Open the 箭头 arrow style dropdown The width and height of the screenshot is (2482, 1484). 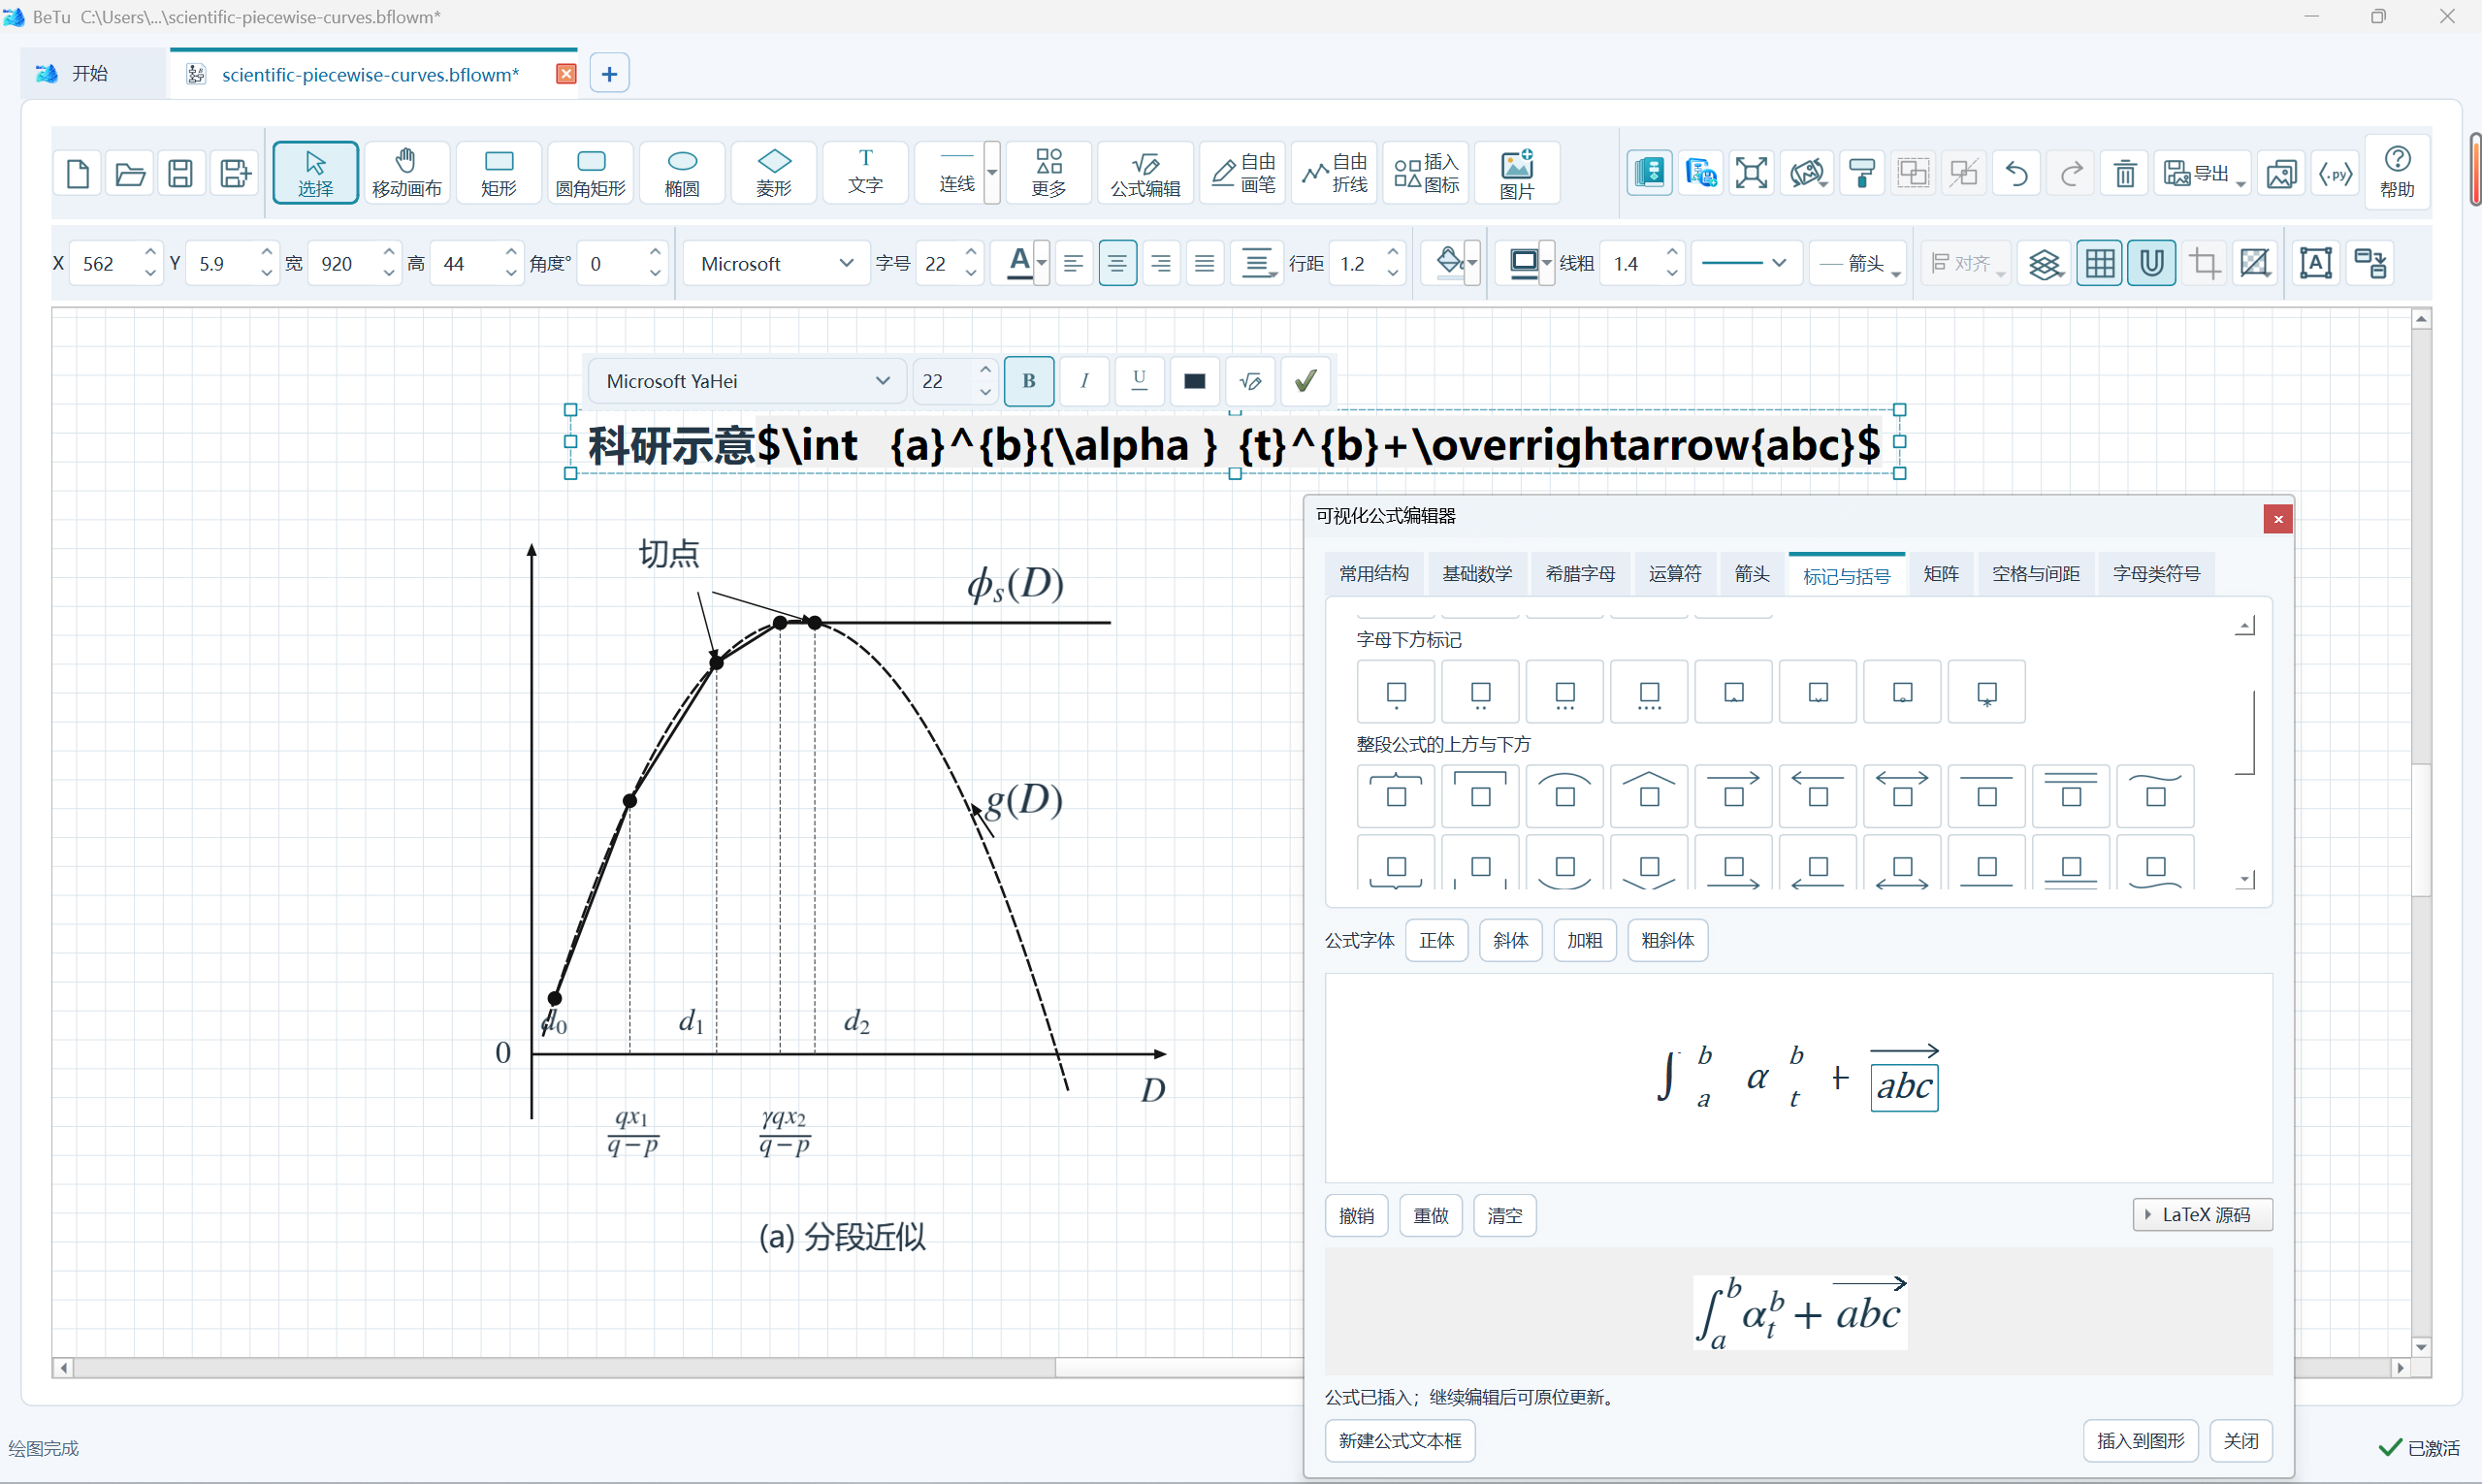[x=1858, y=264]
